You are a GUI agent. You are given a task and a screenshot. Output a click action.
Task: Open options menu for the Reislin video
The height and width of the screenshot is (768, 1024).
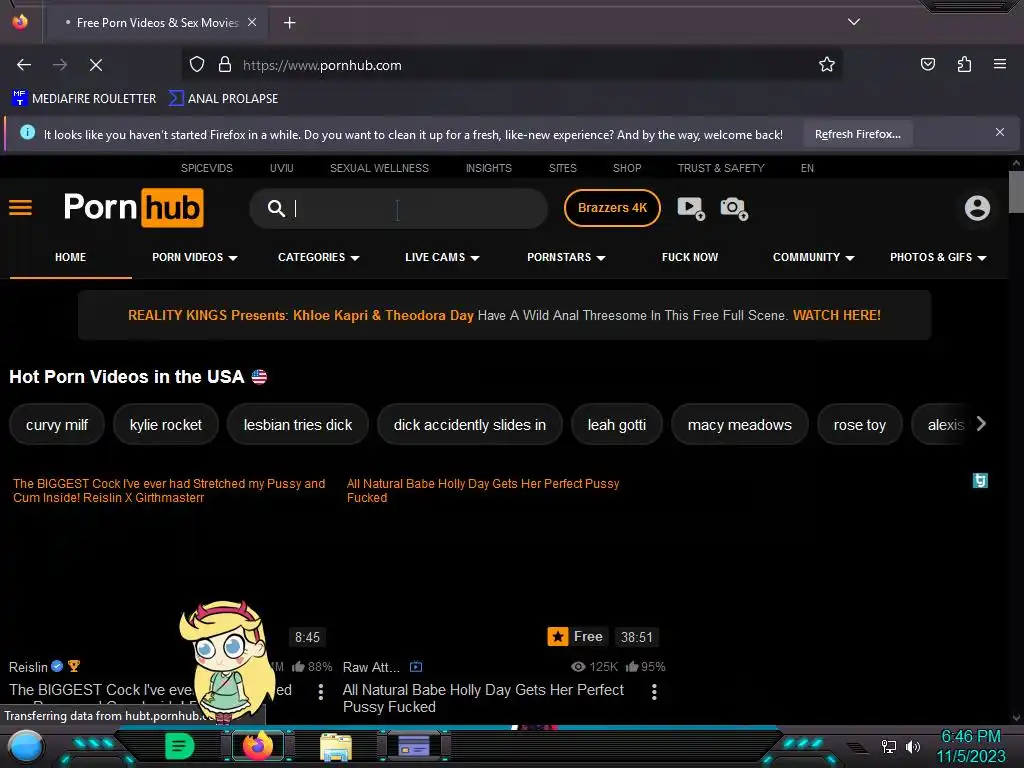point(321,692)
